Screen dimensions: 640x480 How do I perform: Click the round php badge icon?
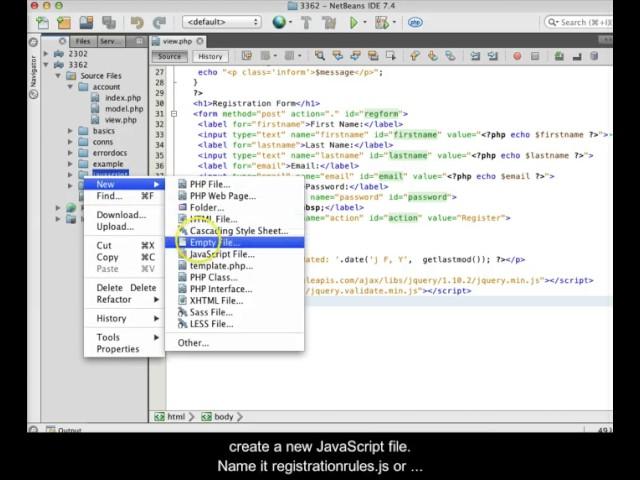[x=415, y=22]
